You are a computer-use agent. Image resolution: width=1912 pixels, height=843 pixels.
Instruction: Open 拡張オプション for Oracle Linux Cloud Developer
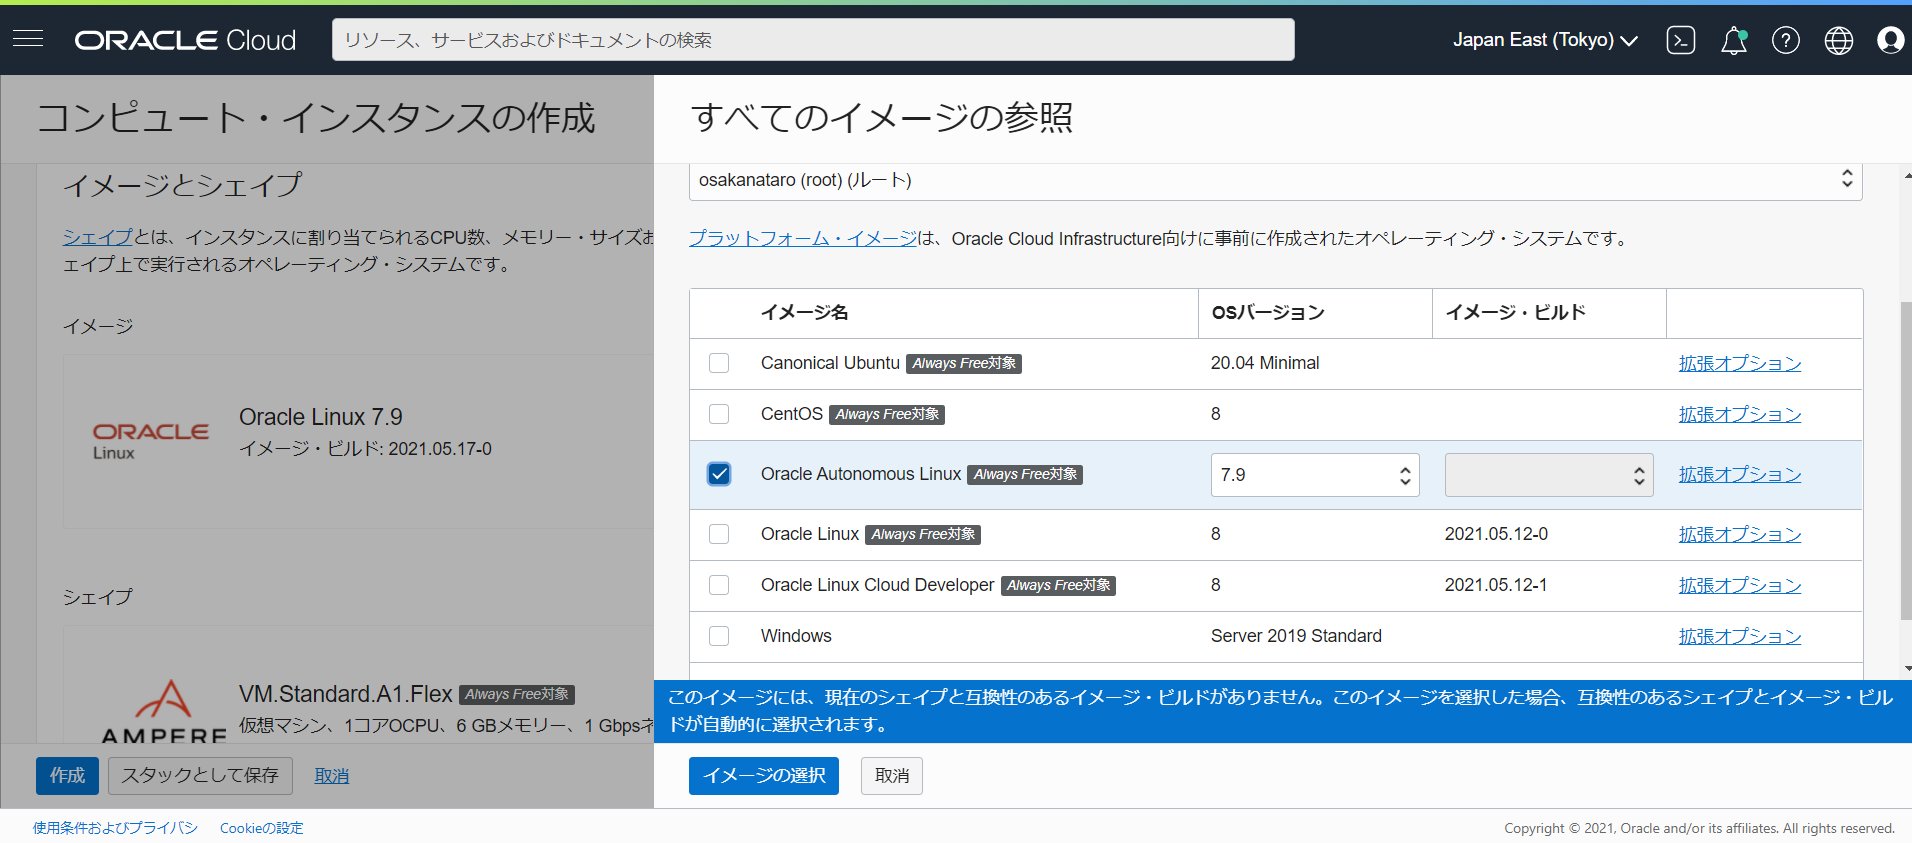(x=1740, y=585)
